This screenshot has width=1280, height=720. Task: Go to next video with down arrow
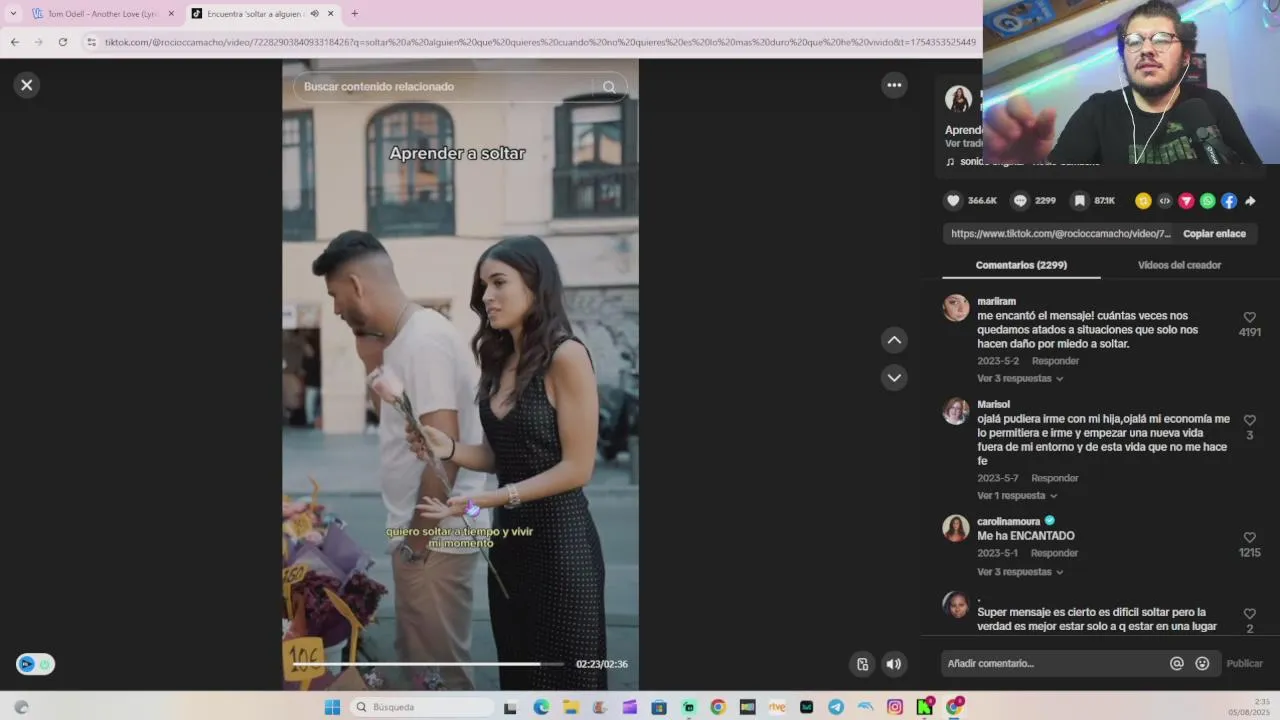[x=894, y=377]
